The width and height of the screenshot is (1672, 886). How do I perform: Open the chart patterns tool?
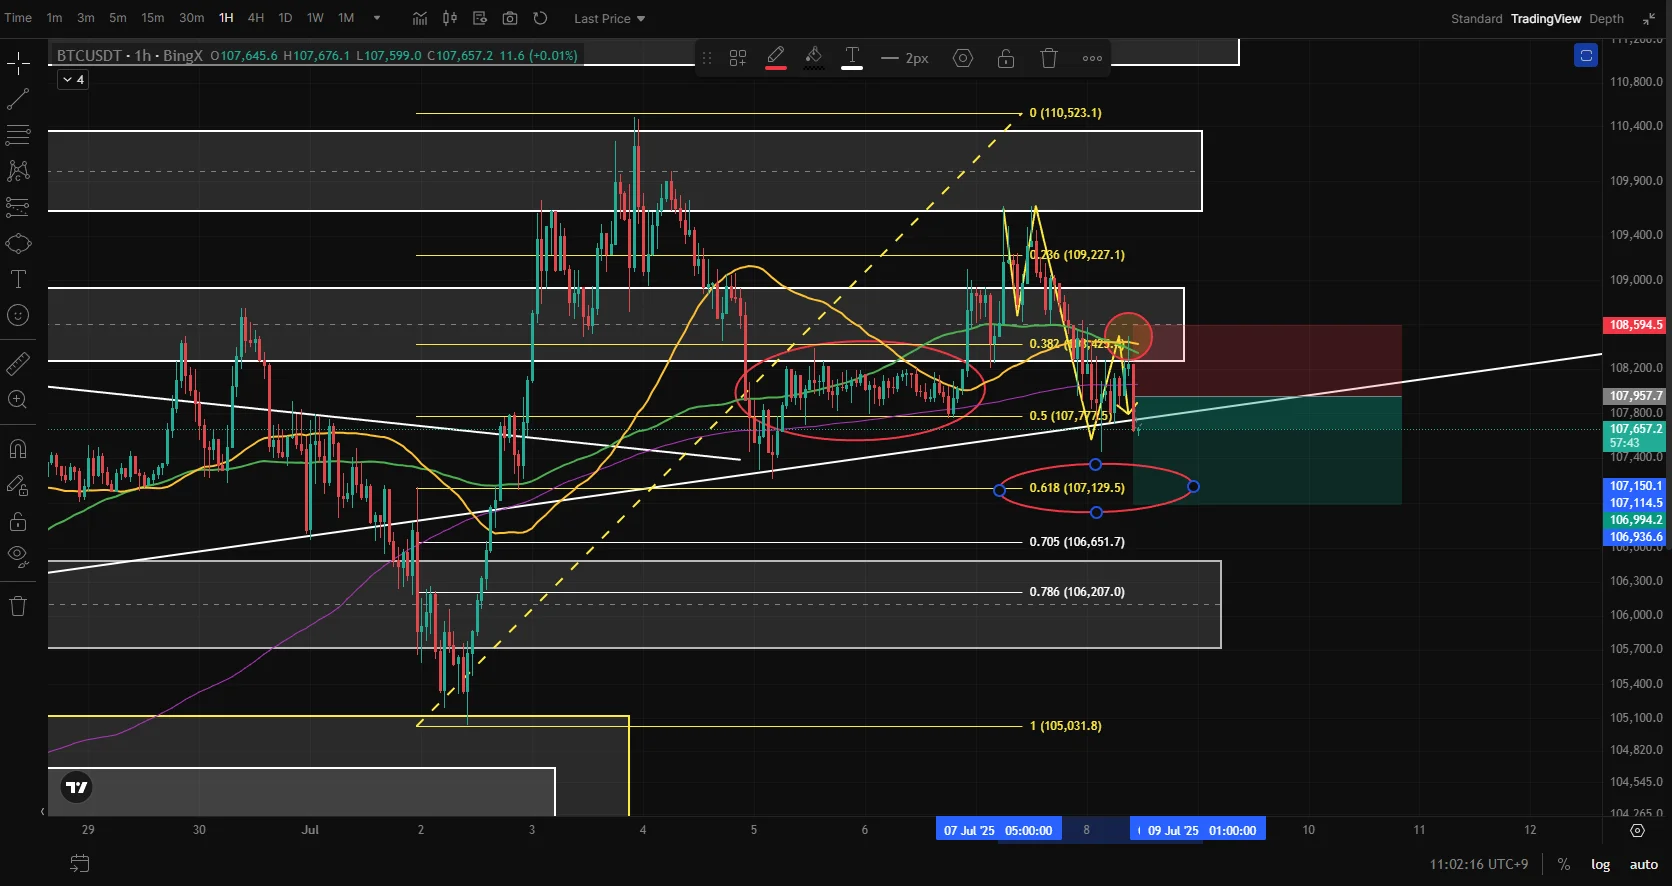[18, 171]
